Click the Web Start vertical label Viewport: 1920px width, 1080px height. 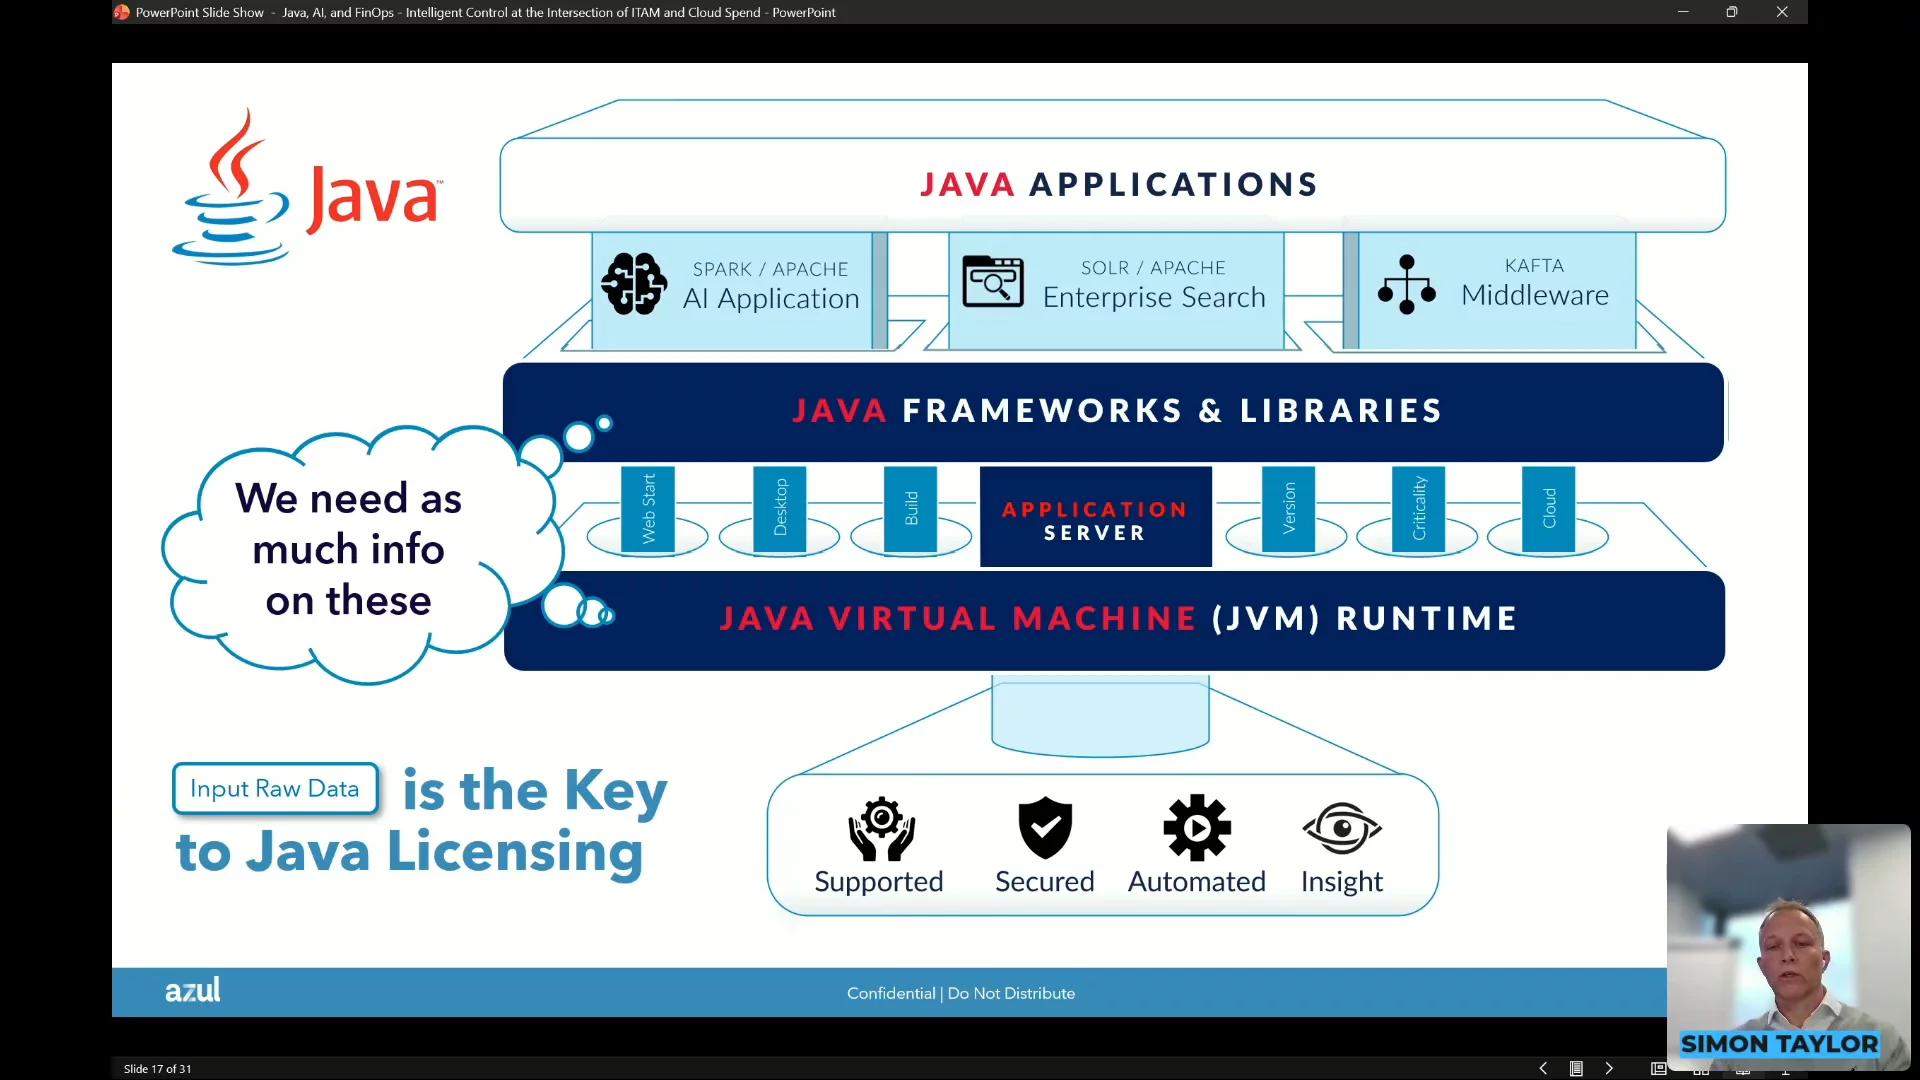[x=648, y=509]
